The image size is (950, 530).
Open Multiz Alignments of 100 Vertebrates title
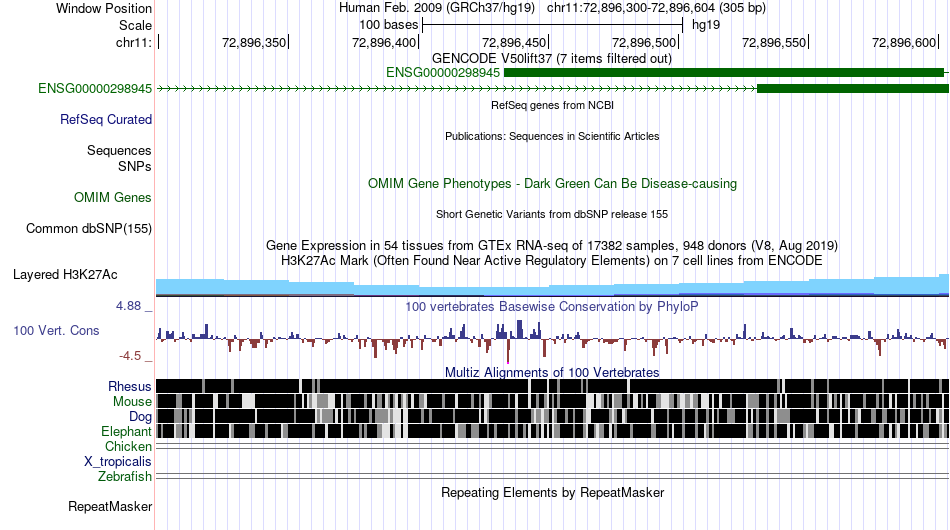click(552, 373)
